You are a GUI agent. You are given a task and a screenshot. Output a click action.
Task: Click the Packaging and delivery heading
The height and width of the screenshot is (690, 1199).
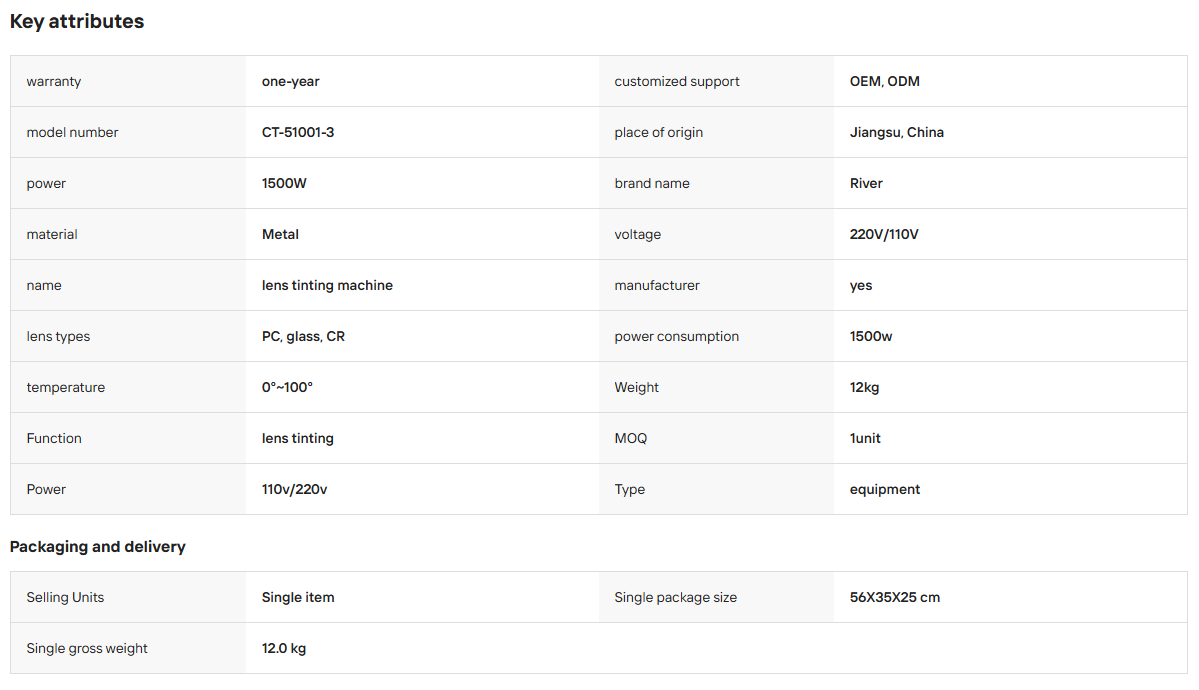coord(97,547)
